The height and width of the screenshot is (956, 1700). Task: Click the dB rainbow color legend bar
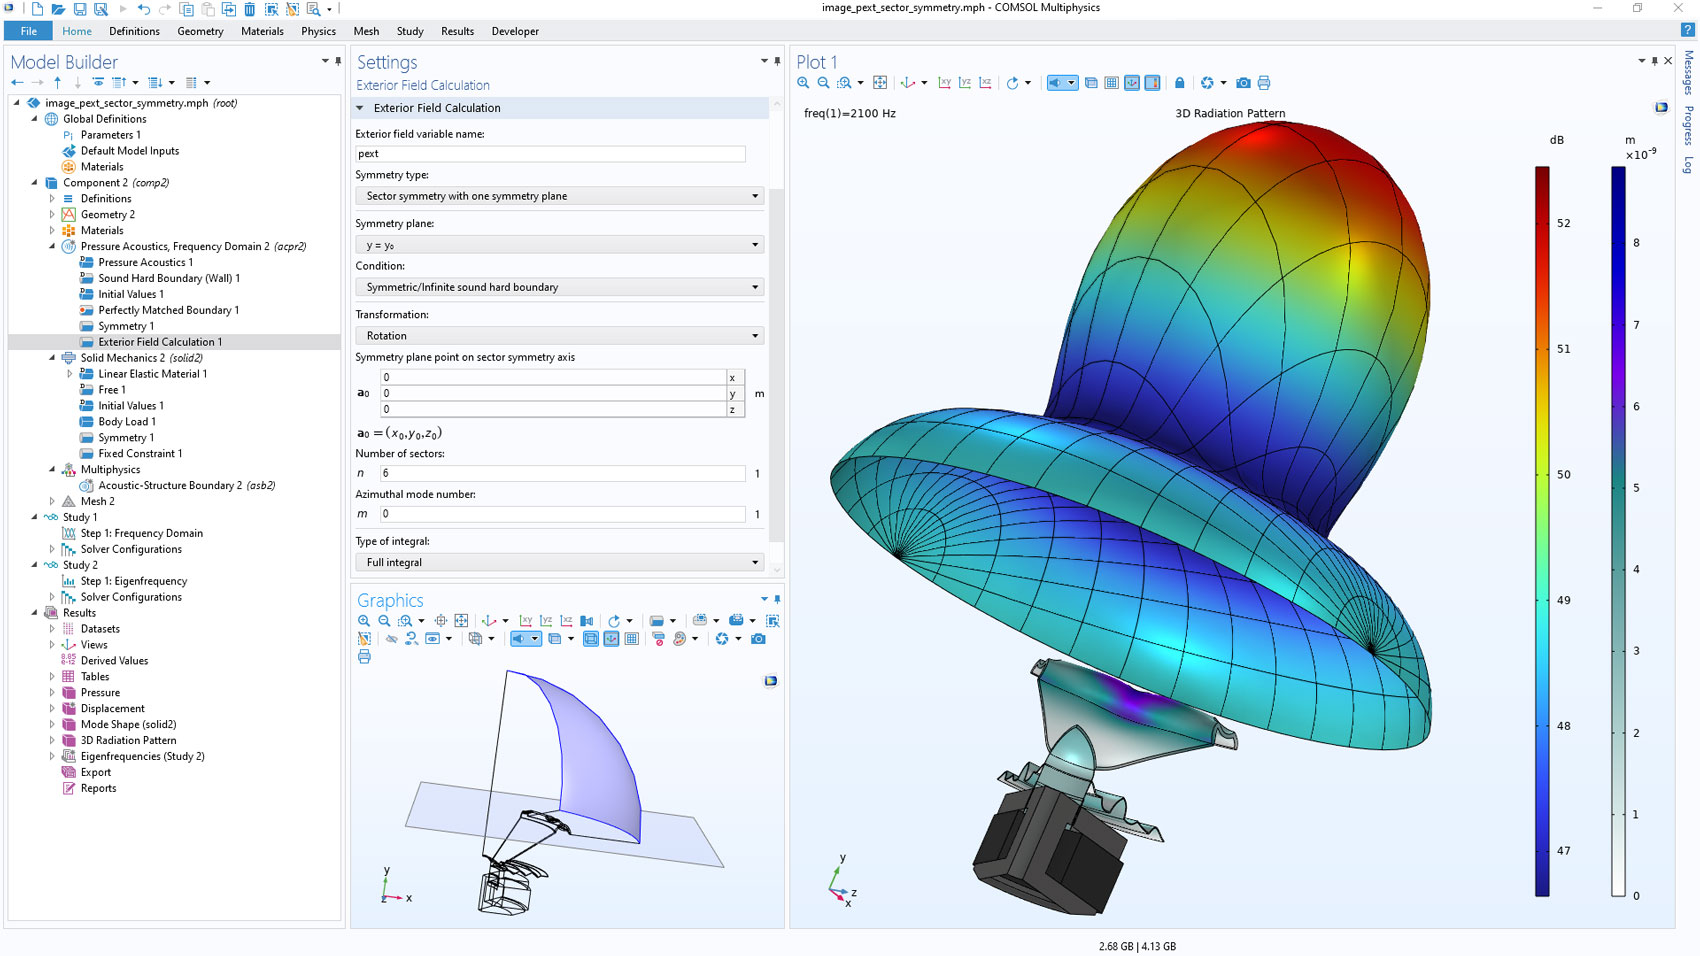[x=1542, y=530]
